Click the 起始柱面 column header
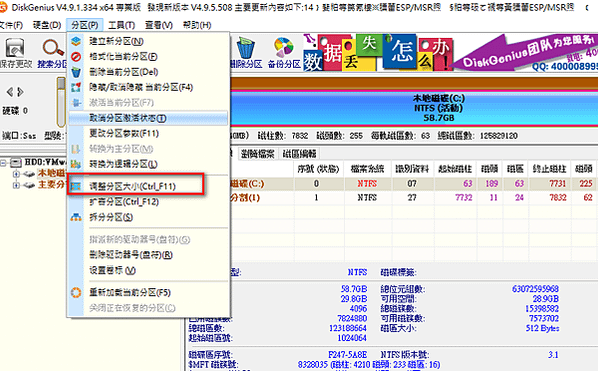598x371 pixels. (455, 169)
